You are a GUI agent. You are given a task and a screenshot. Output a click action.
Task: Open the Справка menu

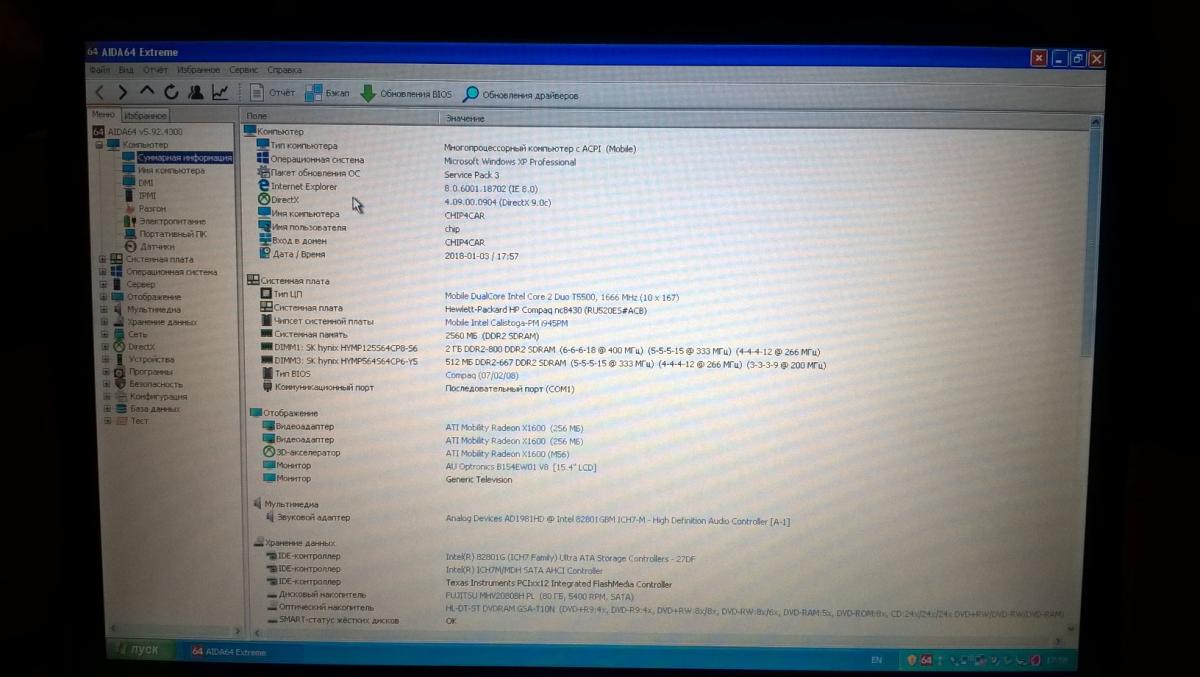pyautogui.click(x=285, y=70)
